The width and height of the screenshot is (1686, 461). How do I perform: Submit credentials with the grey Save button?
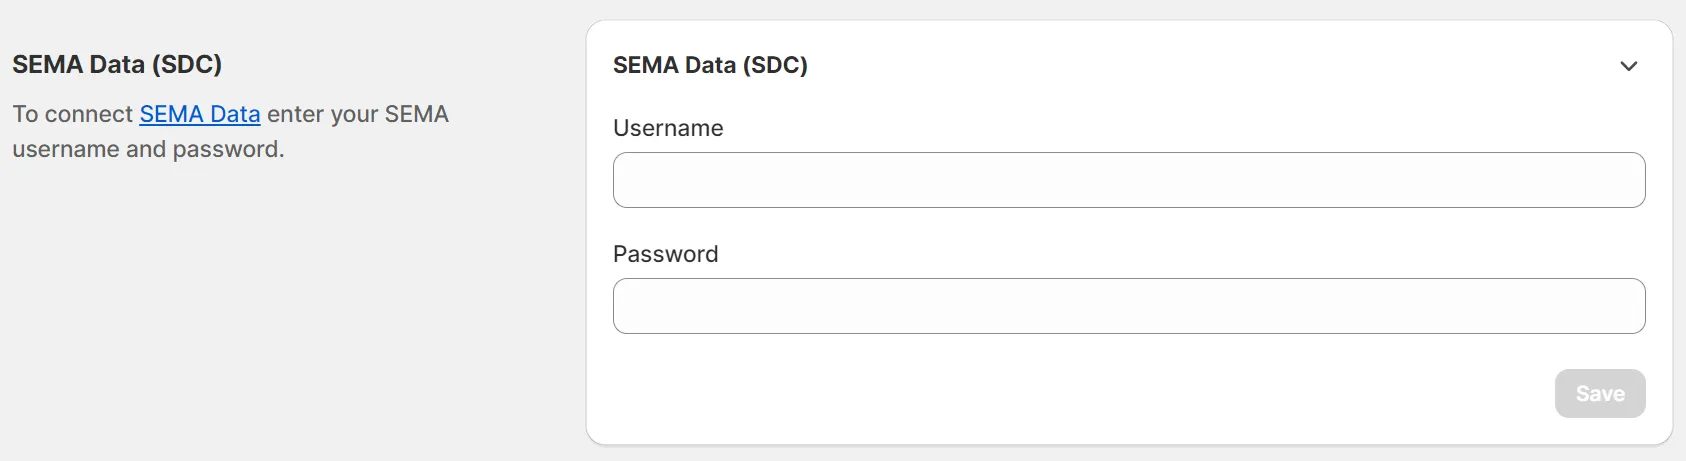[x=1599, y=394]
